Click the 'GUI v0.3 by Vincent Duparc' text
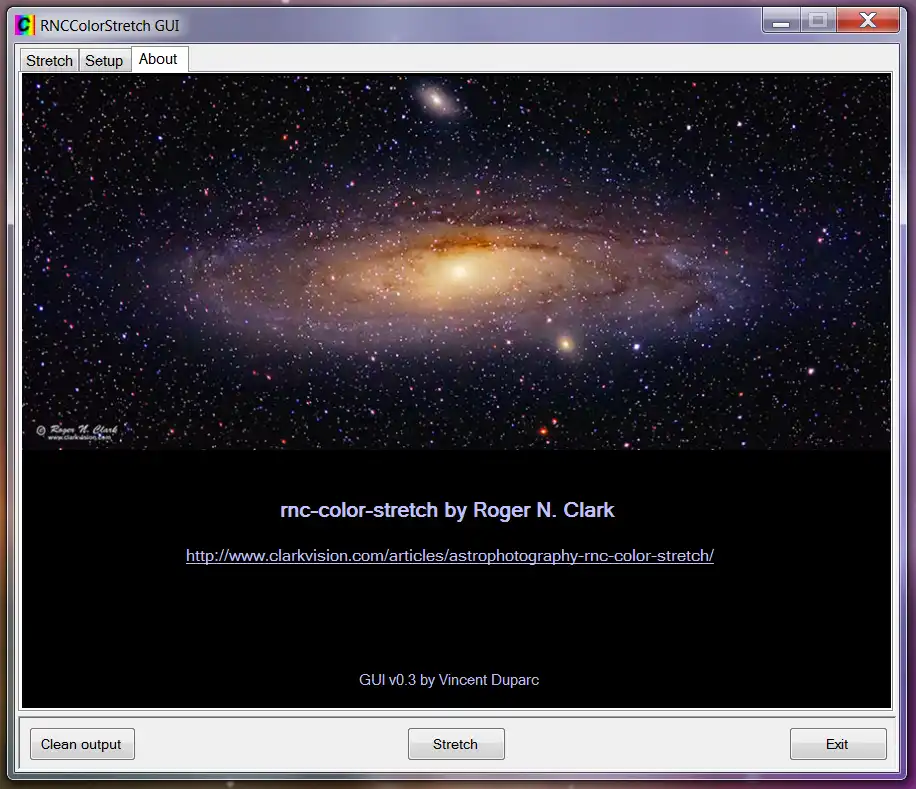 tap(449, 680)
